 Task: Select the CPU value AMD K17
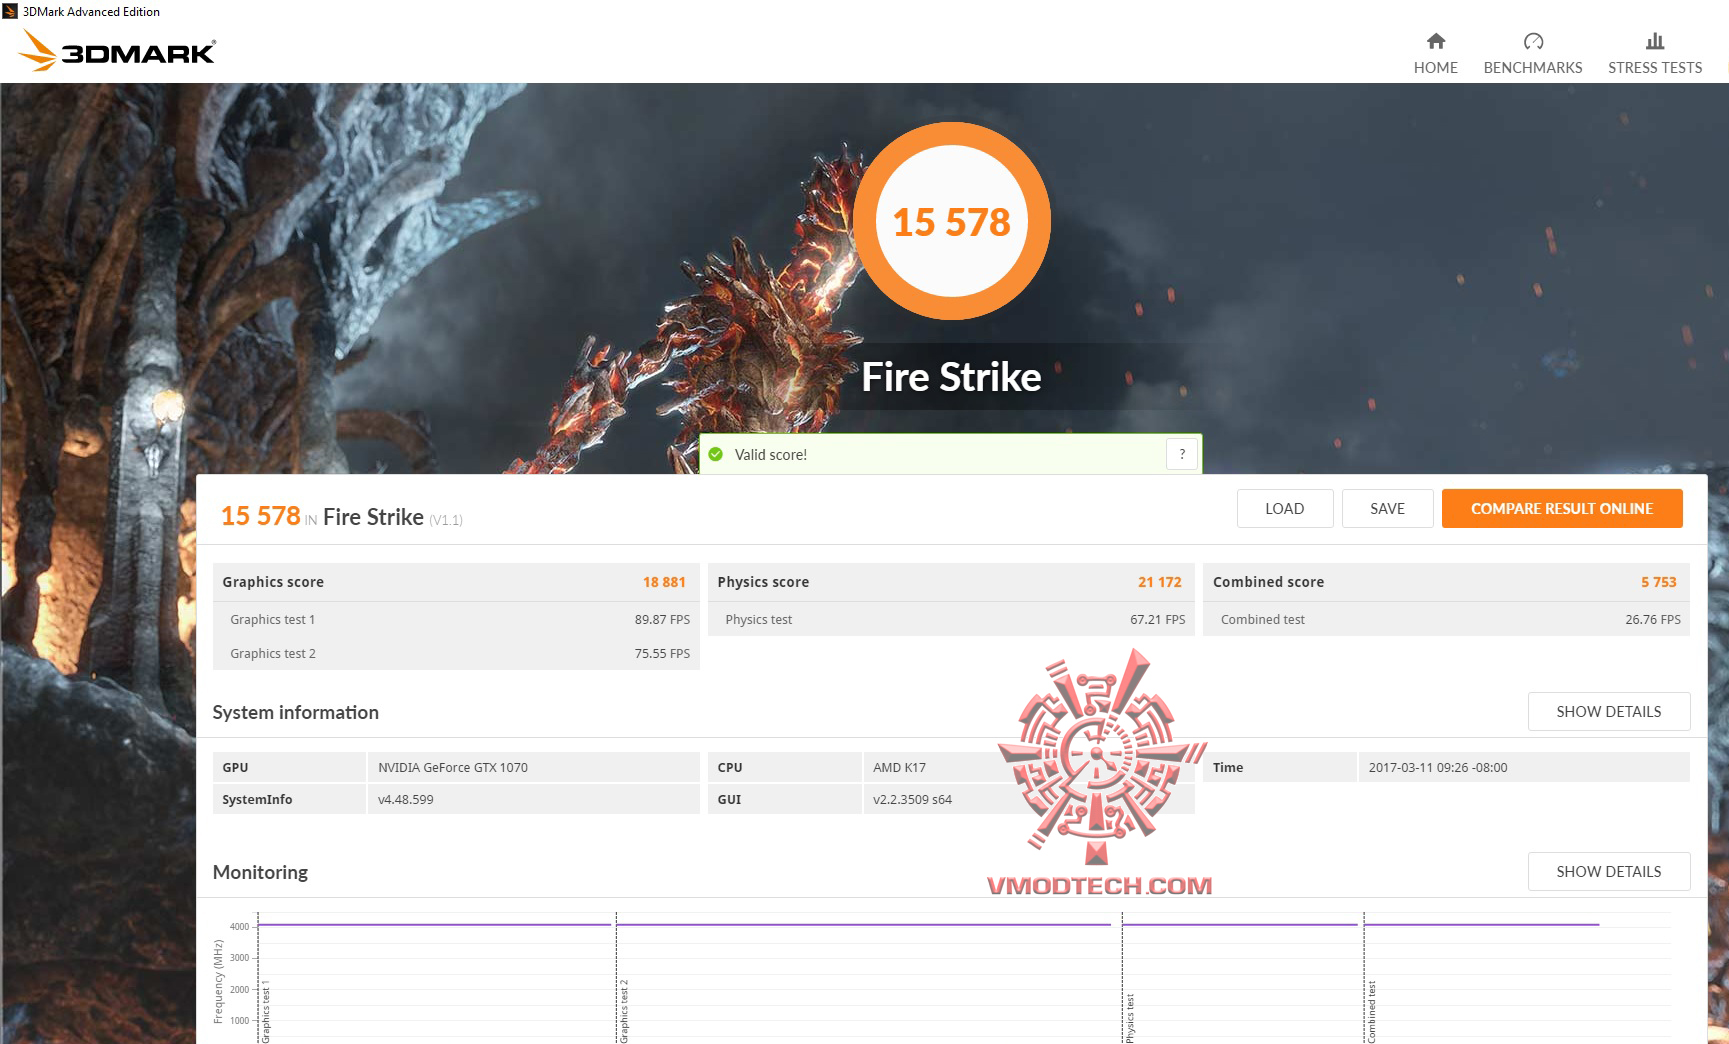[x=899, y=767]
